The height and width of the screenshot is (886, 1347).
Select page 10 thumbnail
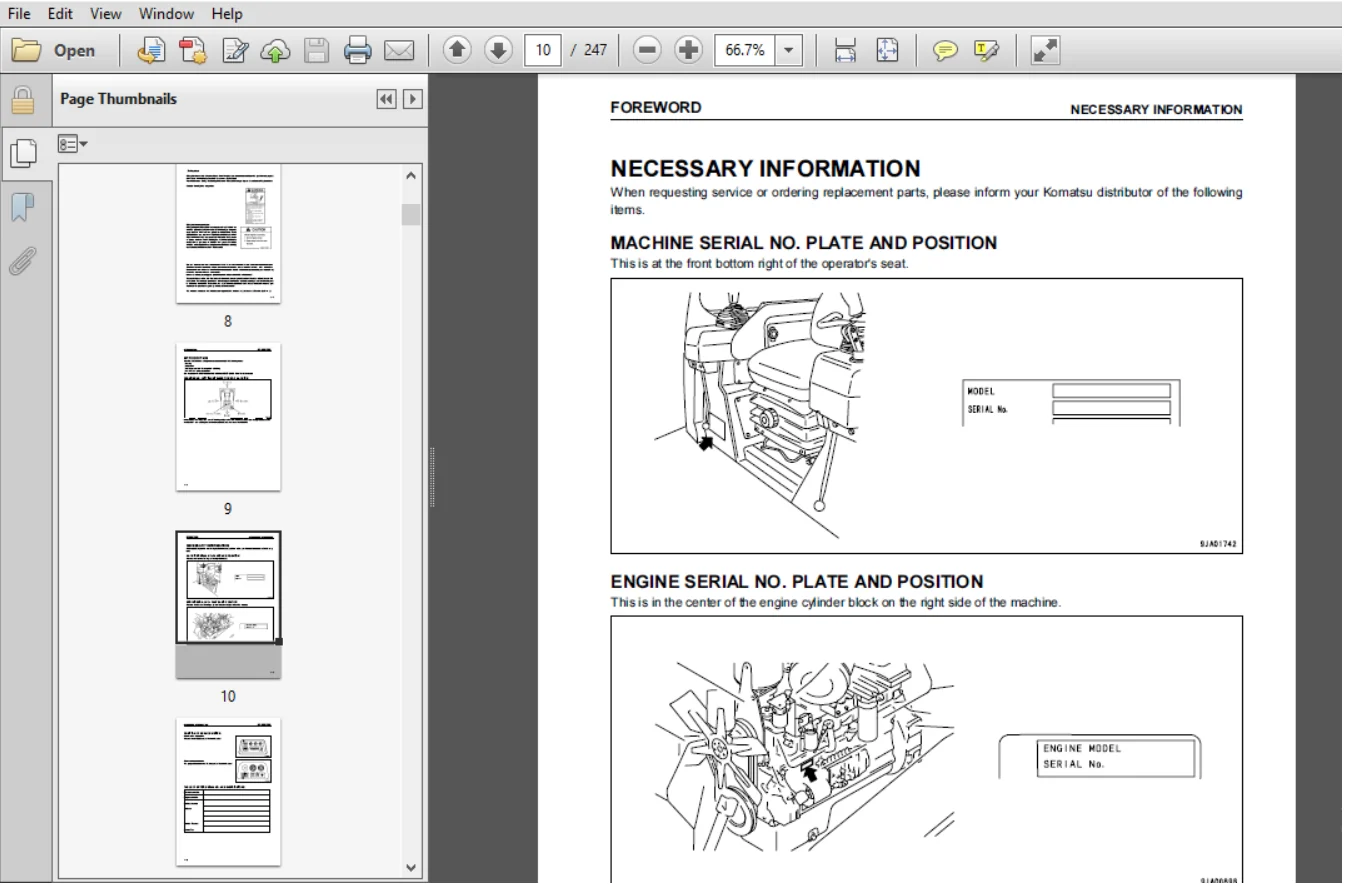[x=228, y=606]
